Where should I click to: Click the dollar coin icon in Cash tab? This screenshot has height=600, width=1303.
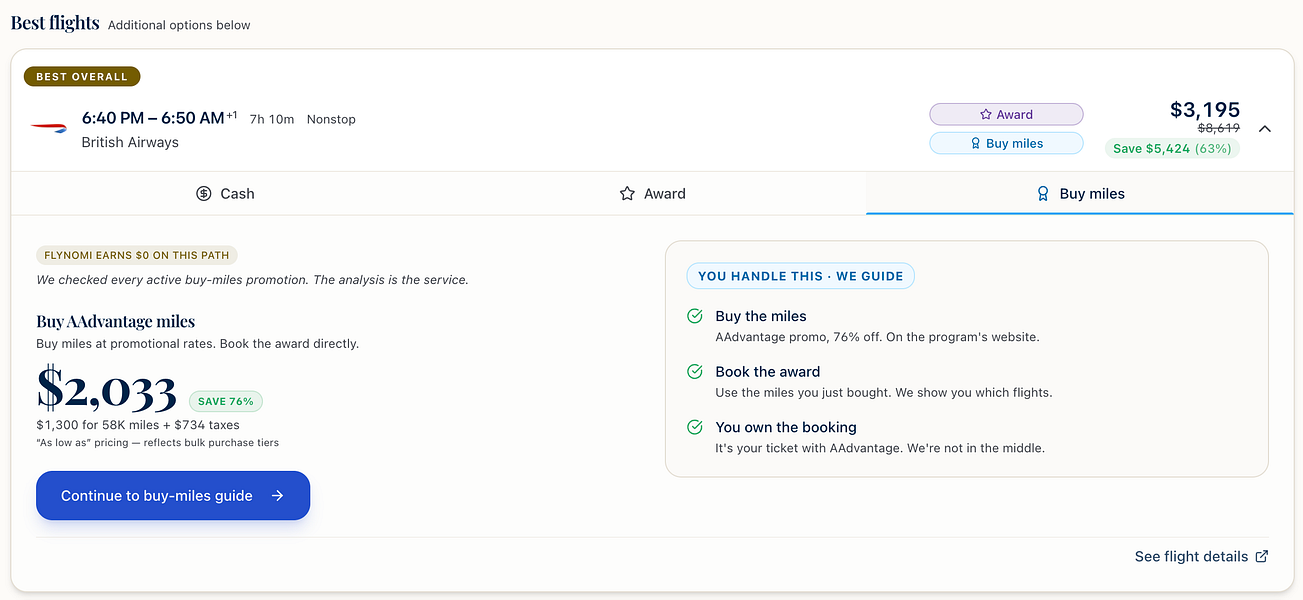coord(204,193)
